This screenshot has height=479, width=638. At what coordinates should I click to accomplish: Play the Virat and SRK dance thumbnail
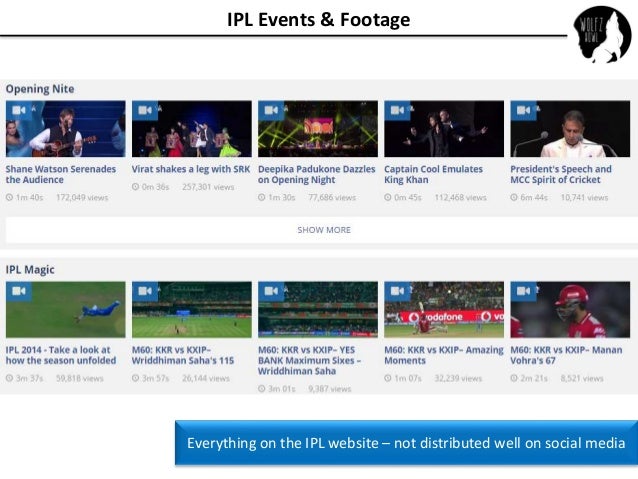click(192, 129)
